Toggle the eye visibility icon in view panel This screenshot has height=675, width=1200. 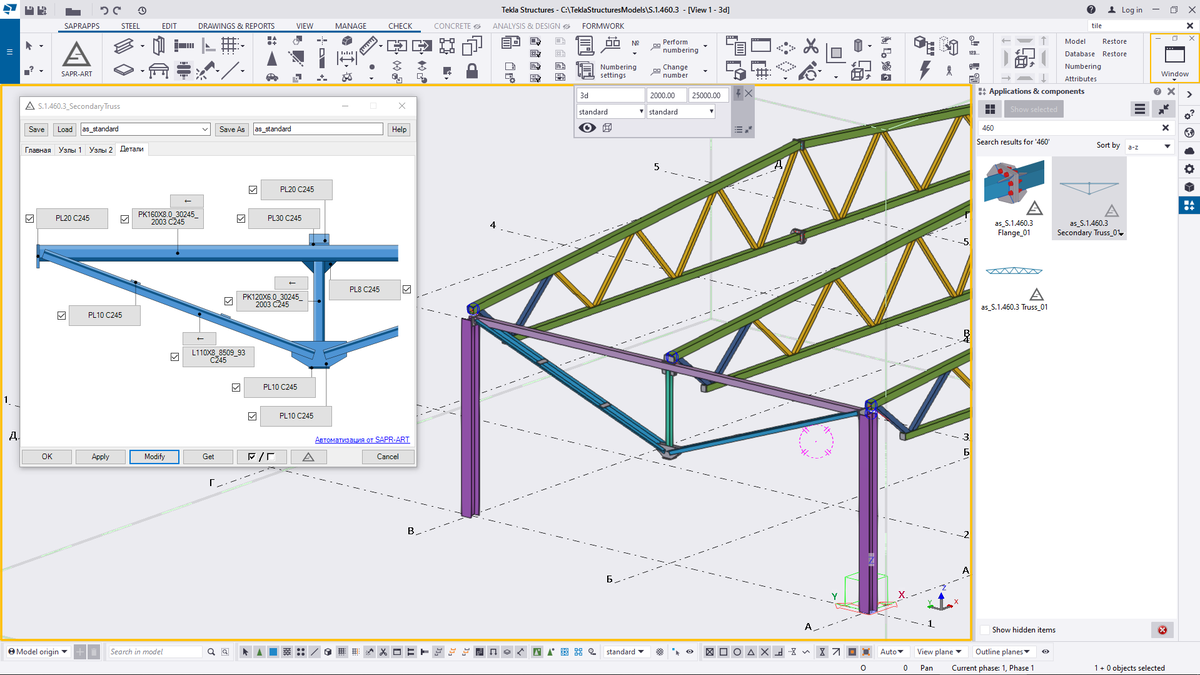point(587,128)
